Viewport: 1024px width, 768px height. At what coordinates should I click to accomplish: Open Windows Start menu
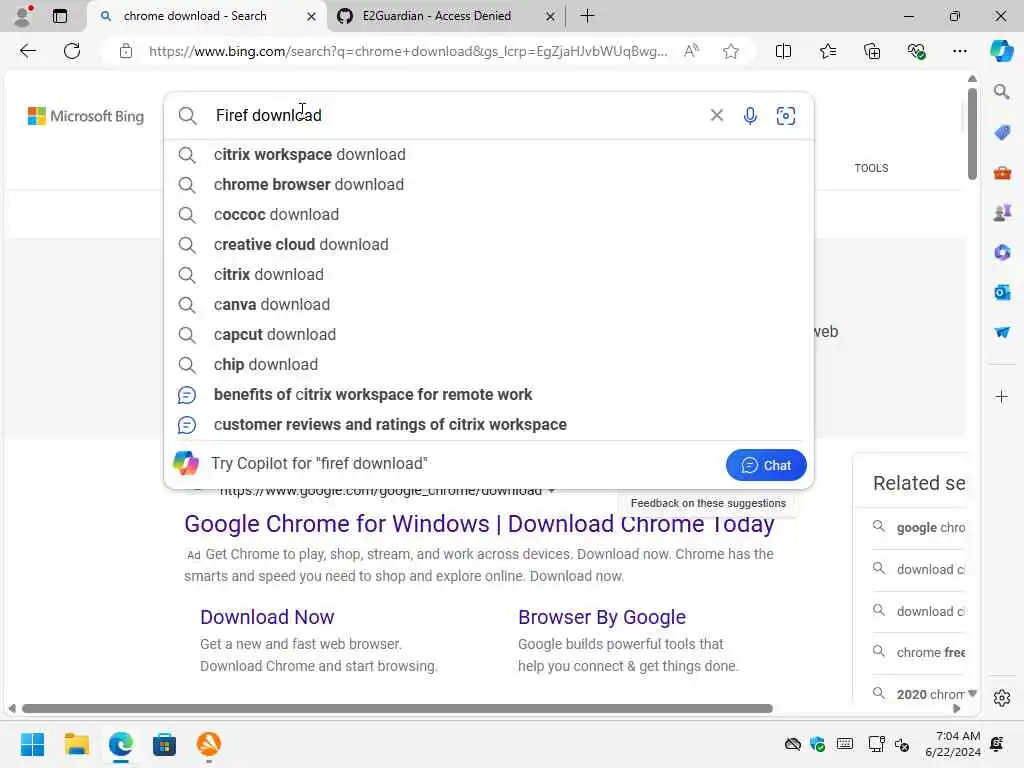coord(32,744)
